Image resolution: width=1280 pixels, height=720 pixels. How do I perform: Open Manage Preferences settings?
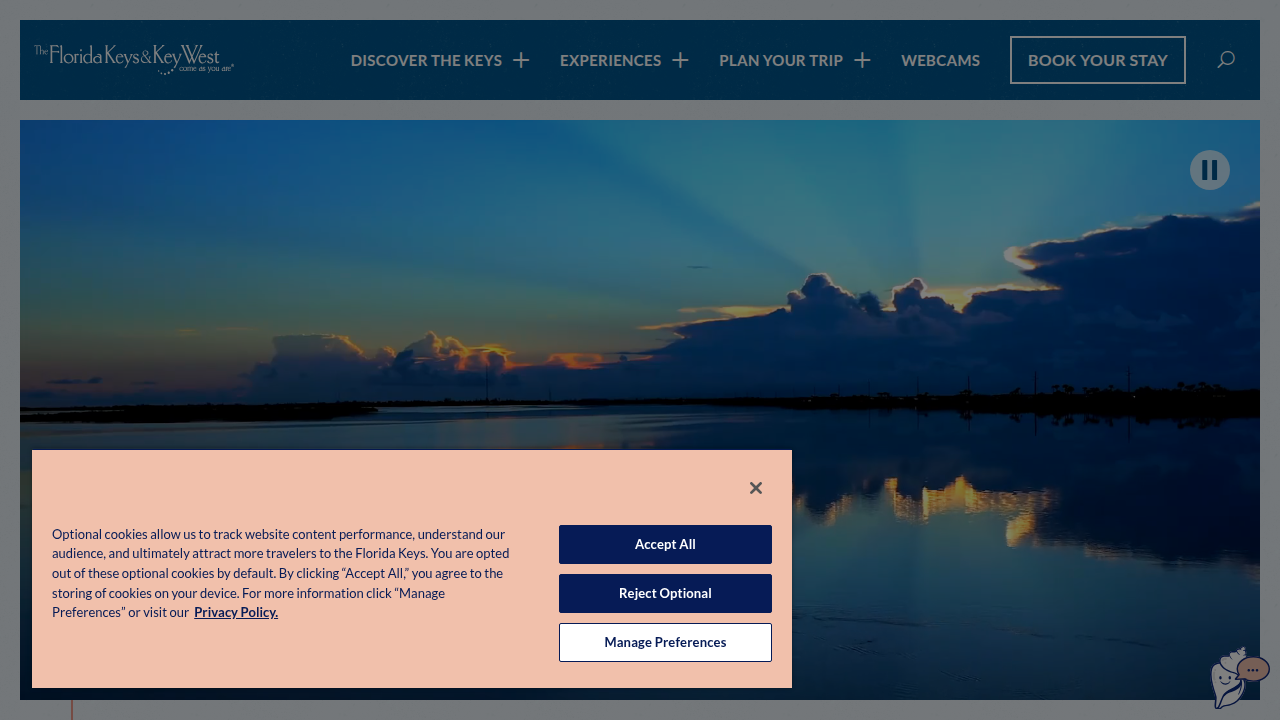(x=665, y=642)
